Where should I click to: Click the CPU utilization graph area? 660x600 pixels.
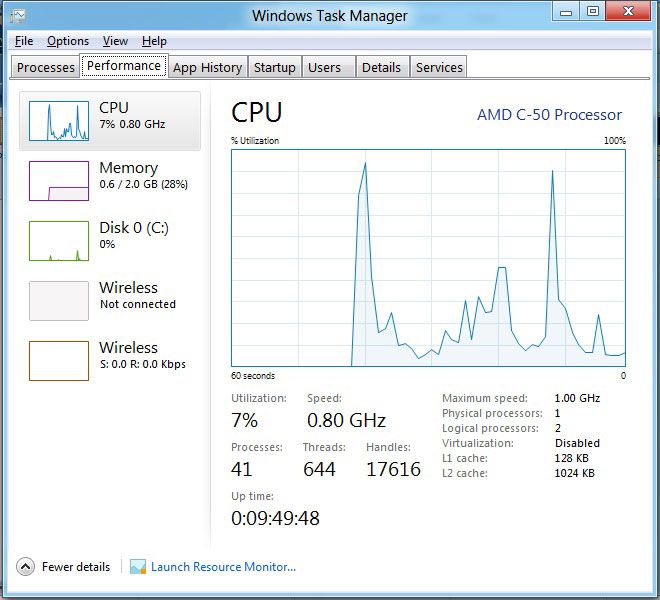tap(428, 258)
